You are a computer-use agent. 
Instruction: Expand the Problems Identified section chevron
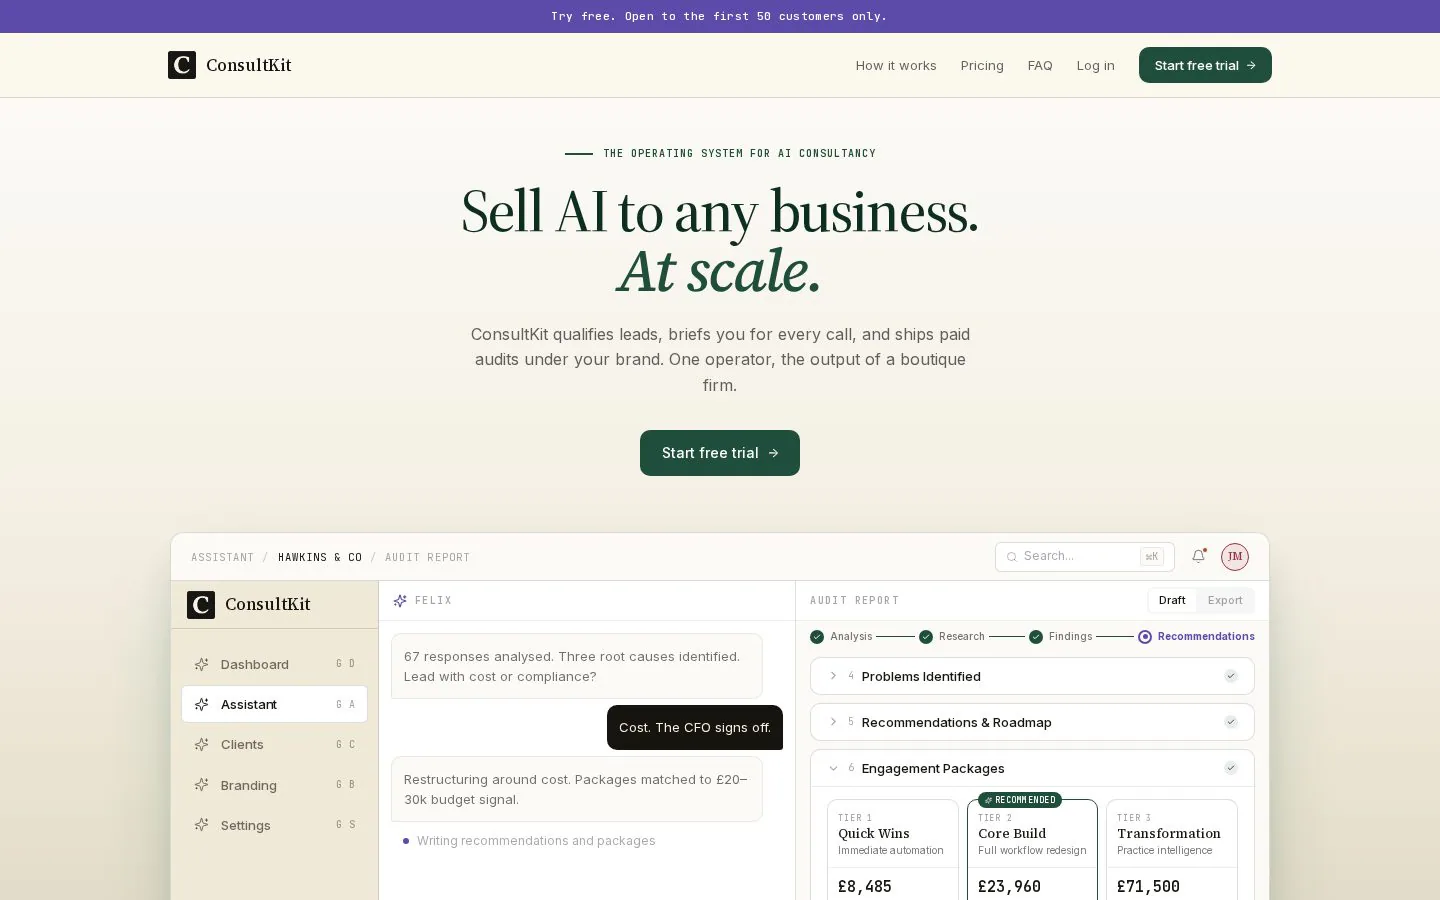pyautogui.click(x=833, y=676)
